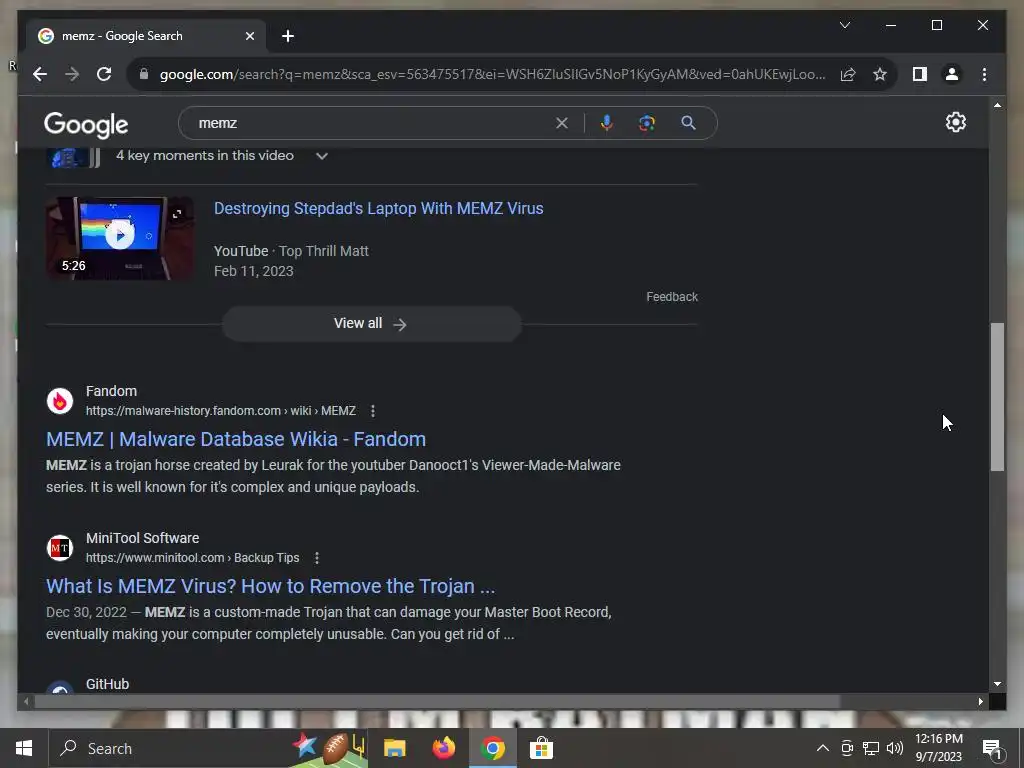Screen dimensions: 1024x768
Task: Open What Is MEMZ Virus article
Action: (270, 586)
